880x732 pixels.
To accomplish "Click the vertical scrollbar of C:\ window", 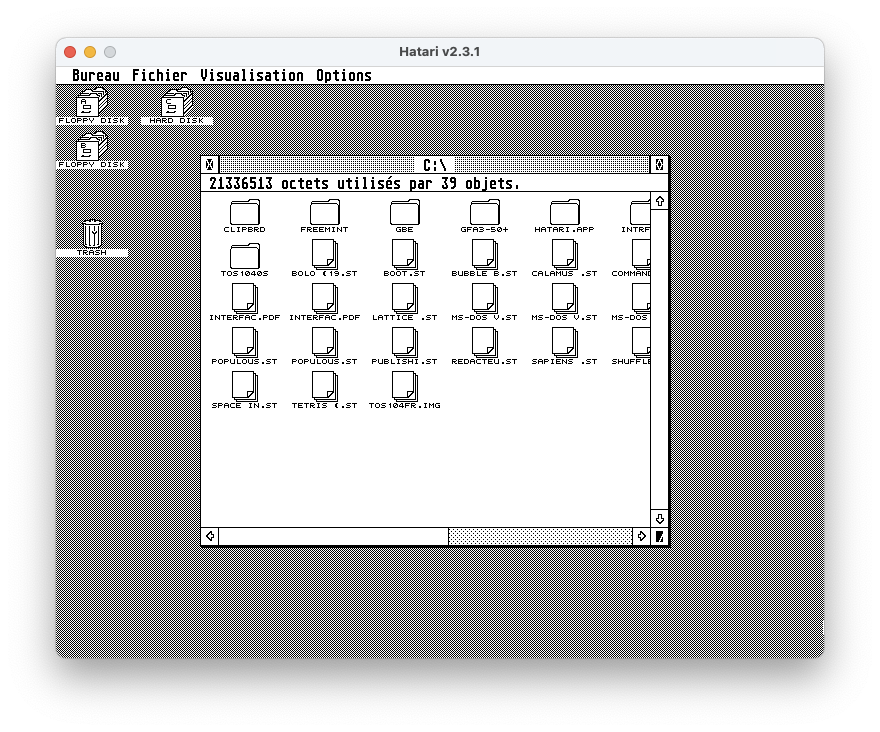I will click(659, 360).
